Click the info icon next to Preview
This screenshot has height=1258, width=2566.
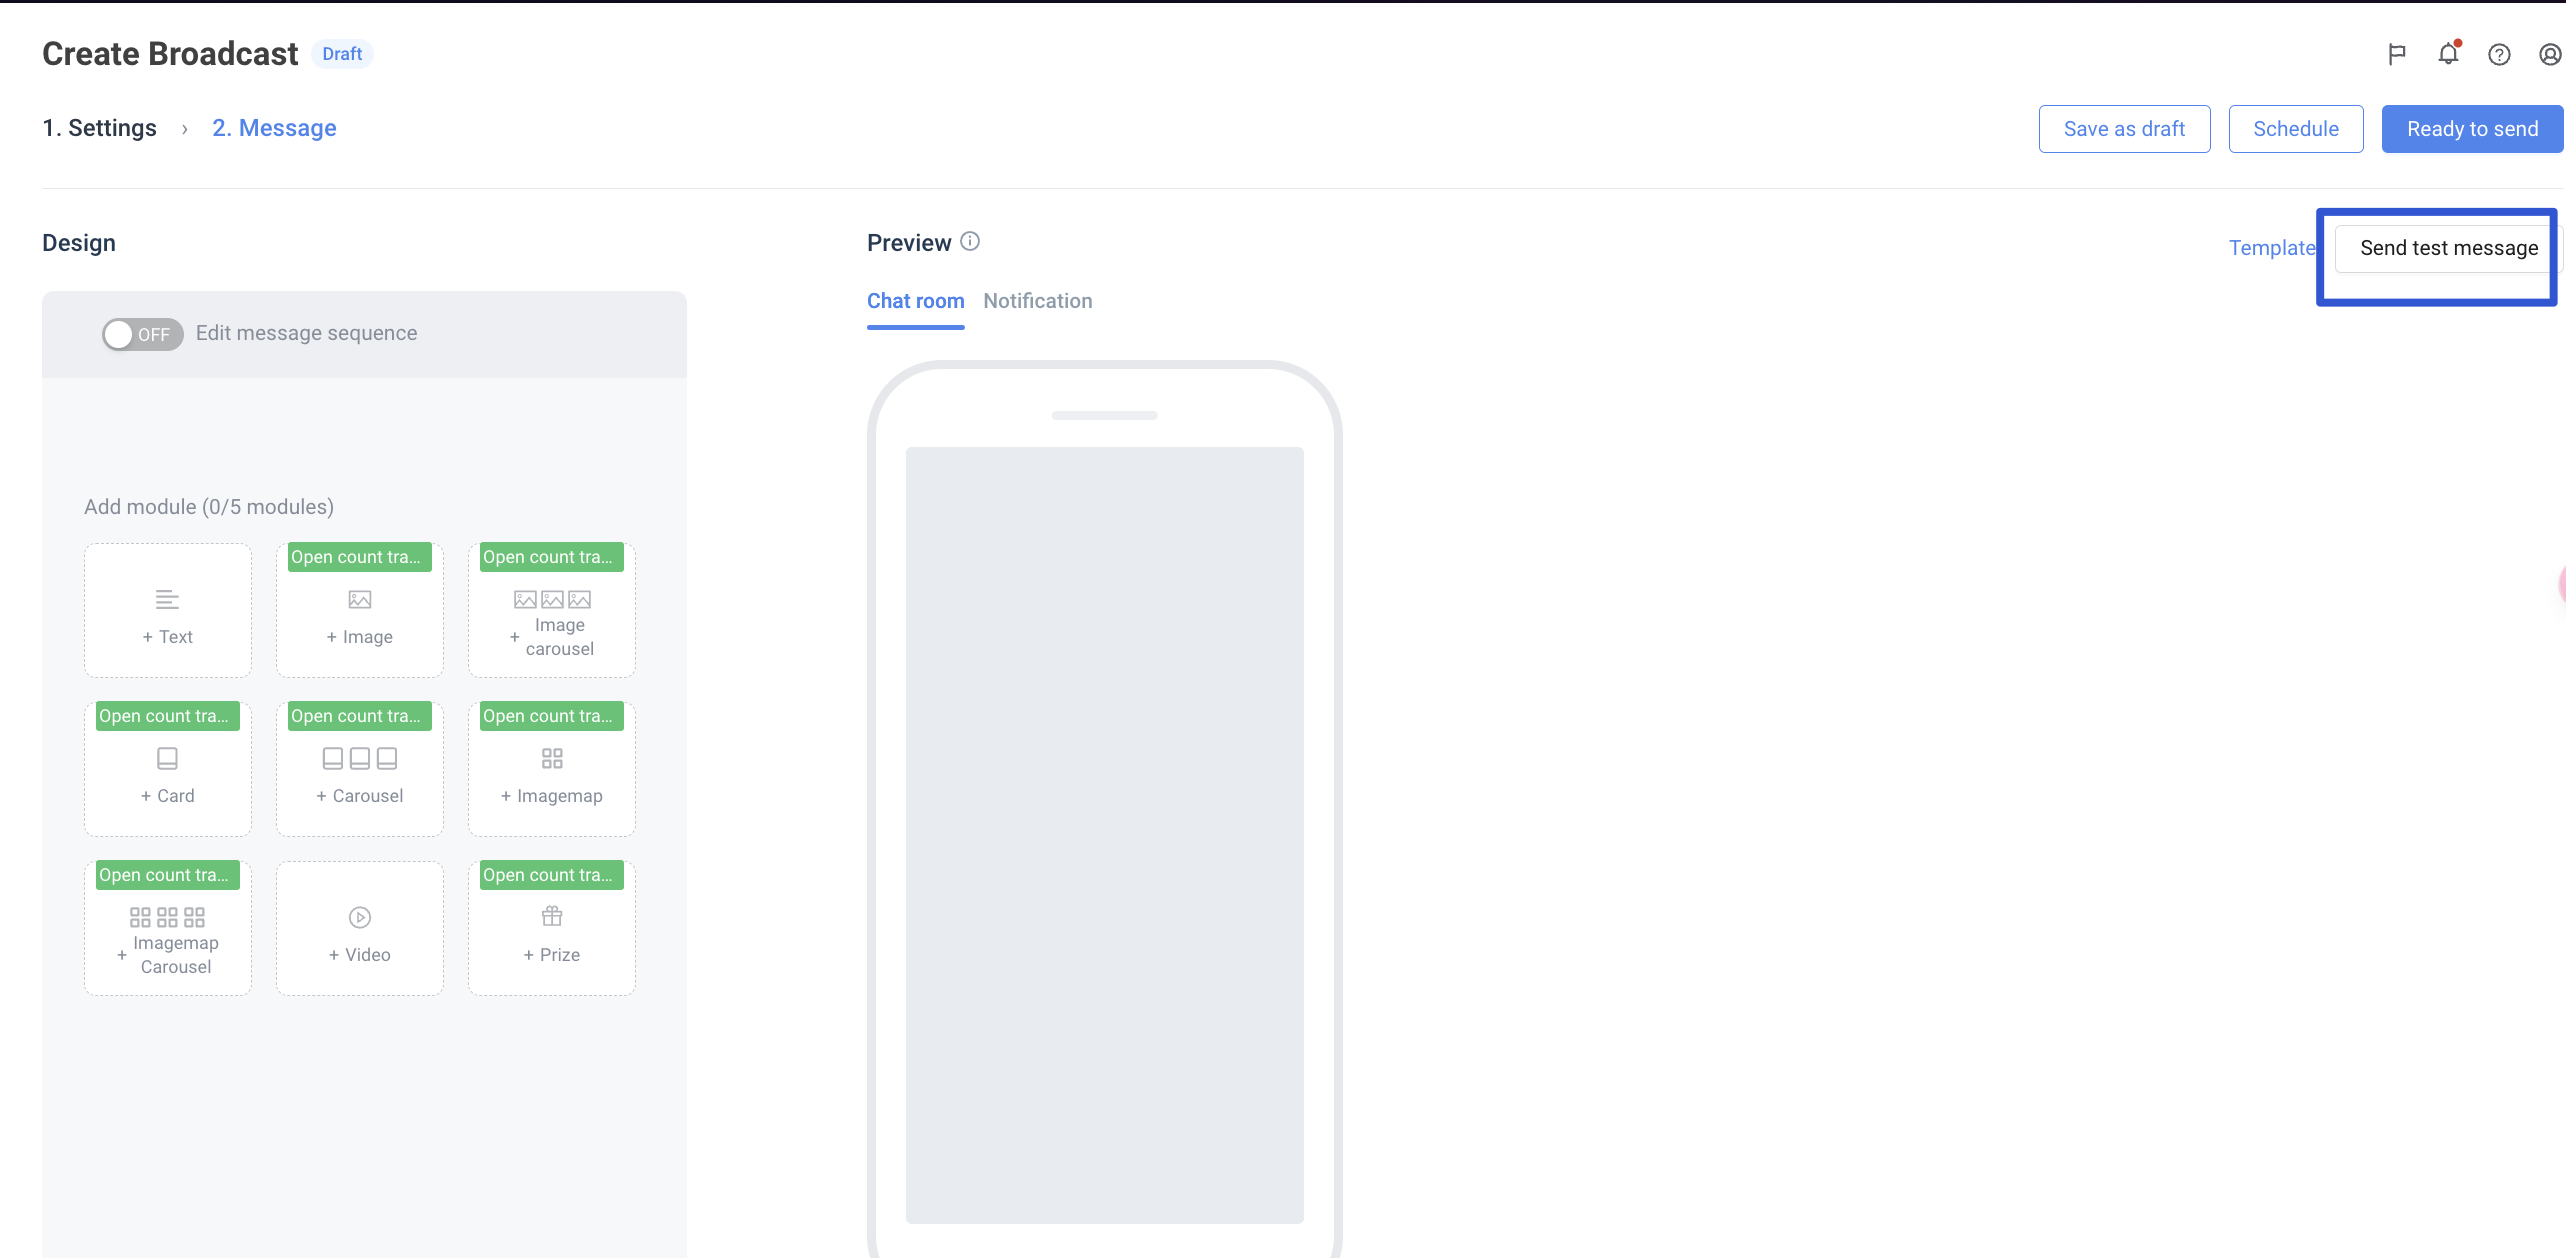(969, 241)
